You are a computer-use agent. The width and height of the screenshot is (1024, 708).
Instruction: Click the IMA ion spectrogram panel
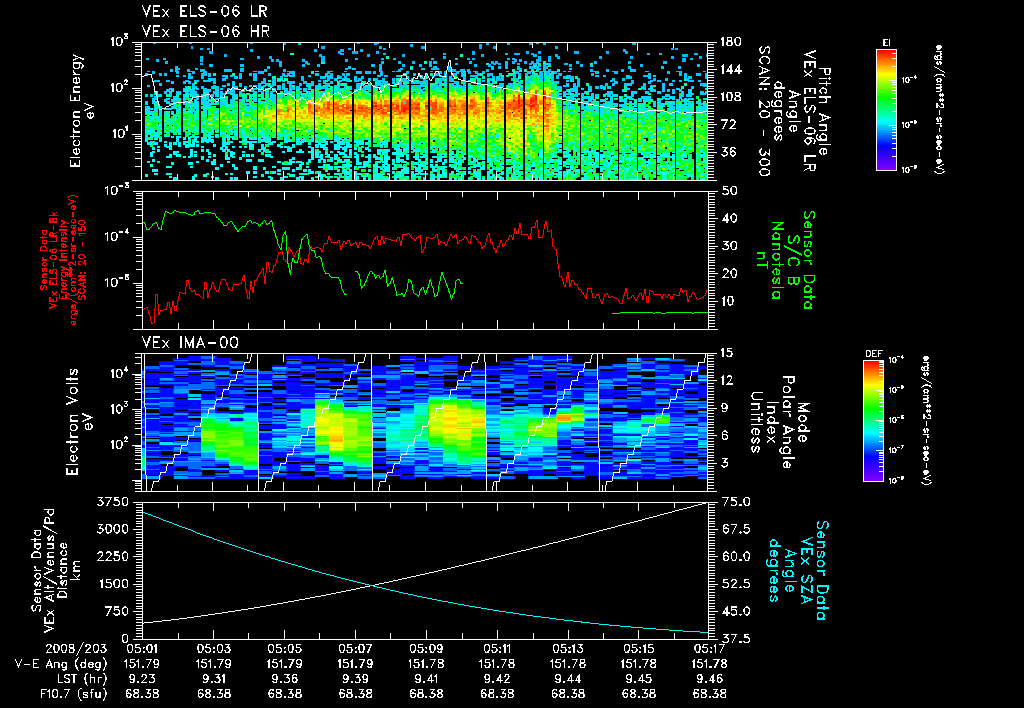pyautogui.click(x=424, y=422)
